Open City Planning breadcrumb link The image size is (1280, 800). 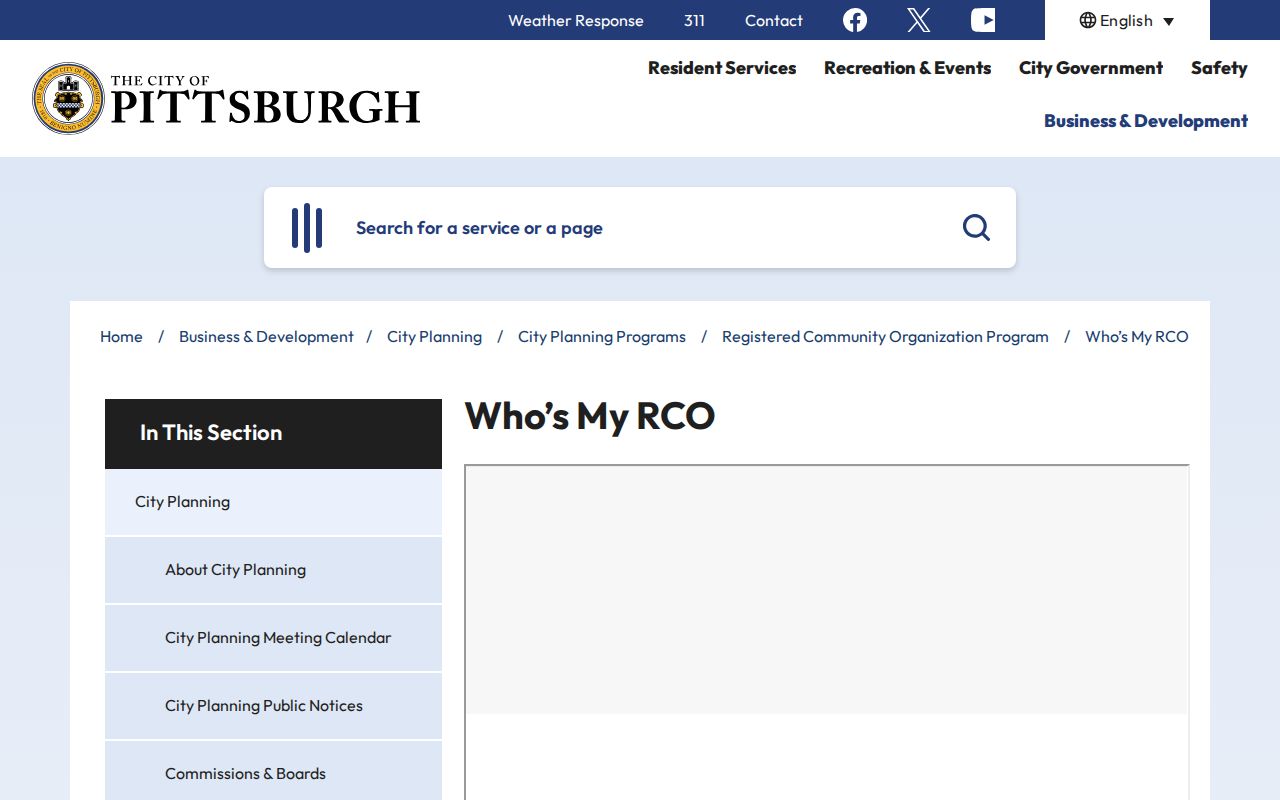pos(434,337)
